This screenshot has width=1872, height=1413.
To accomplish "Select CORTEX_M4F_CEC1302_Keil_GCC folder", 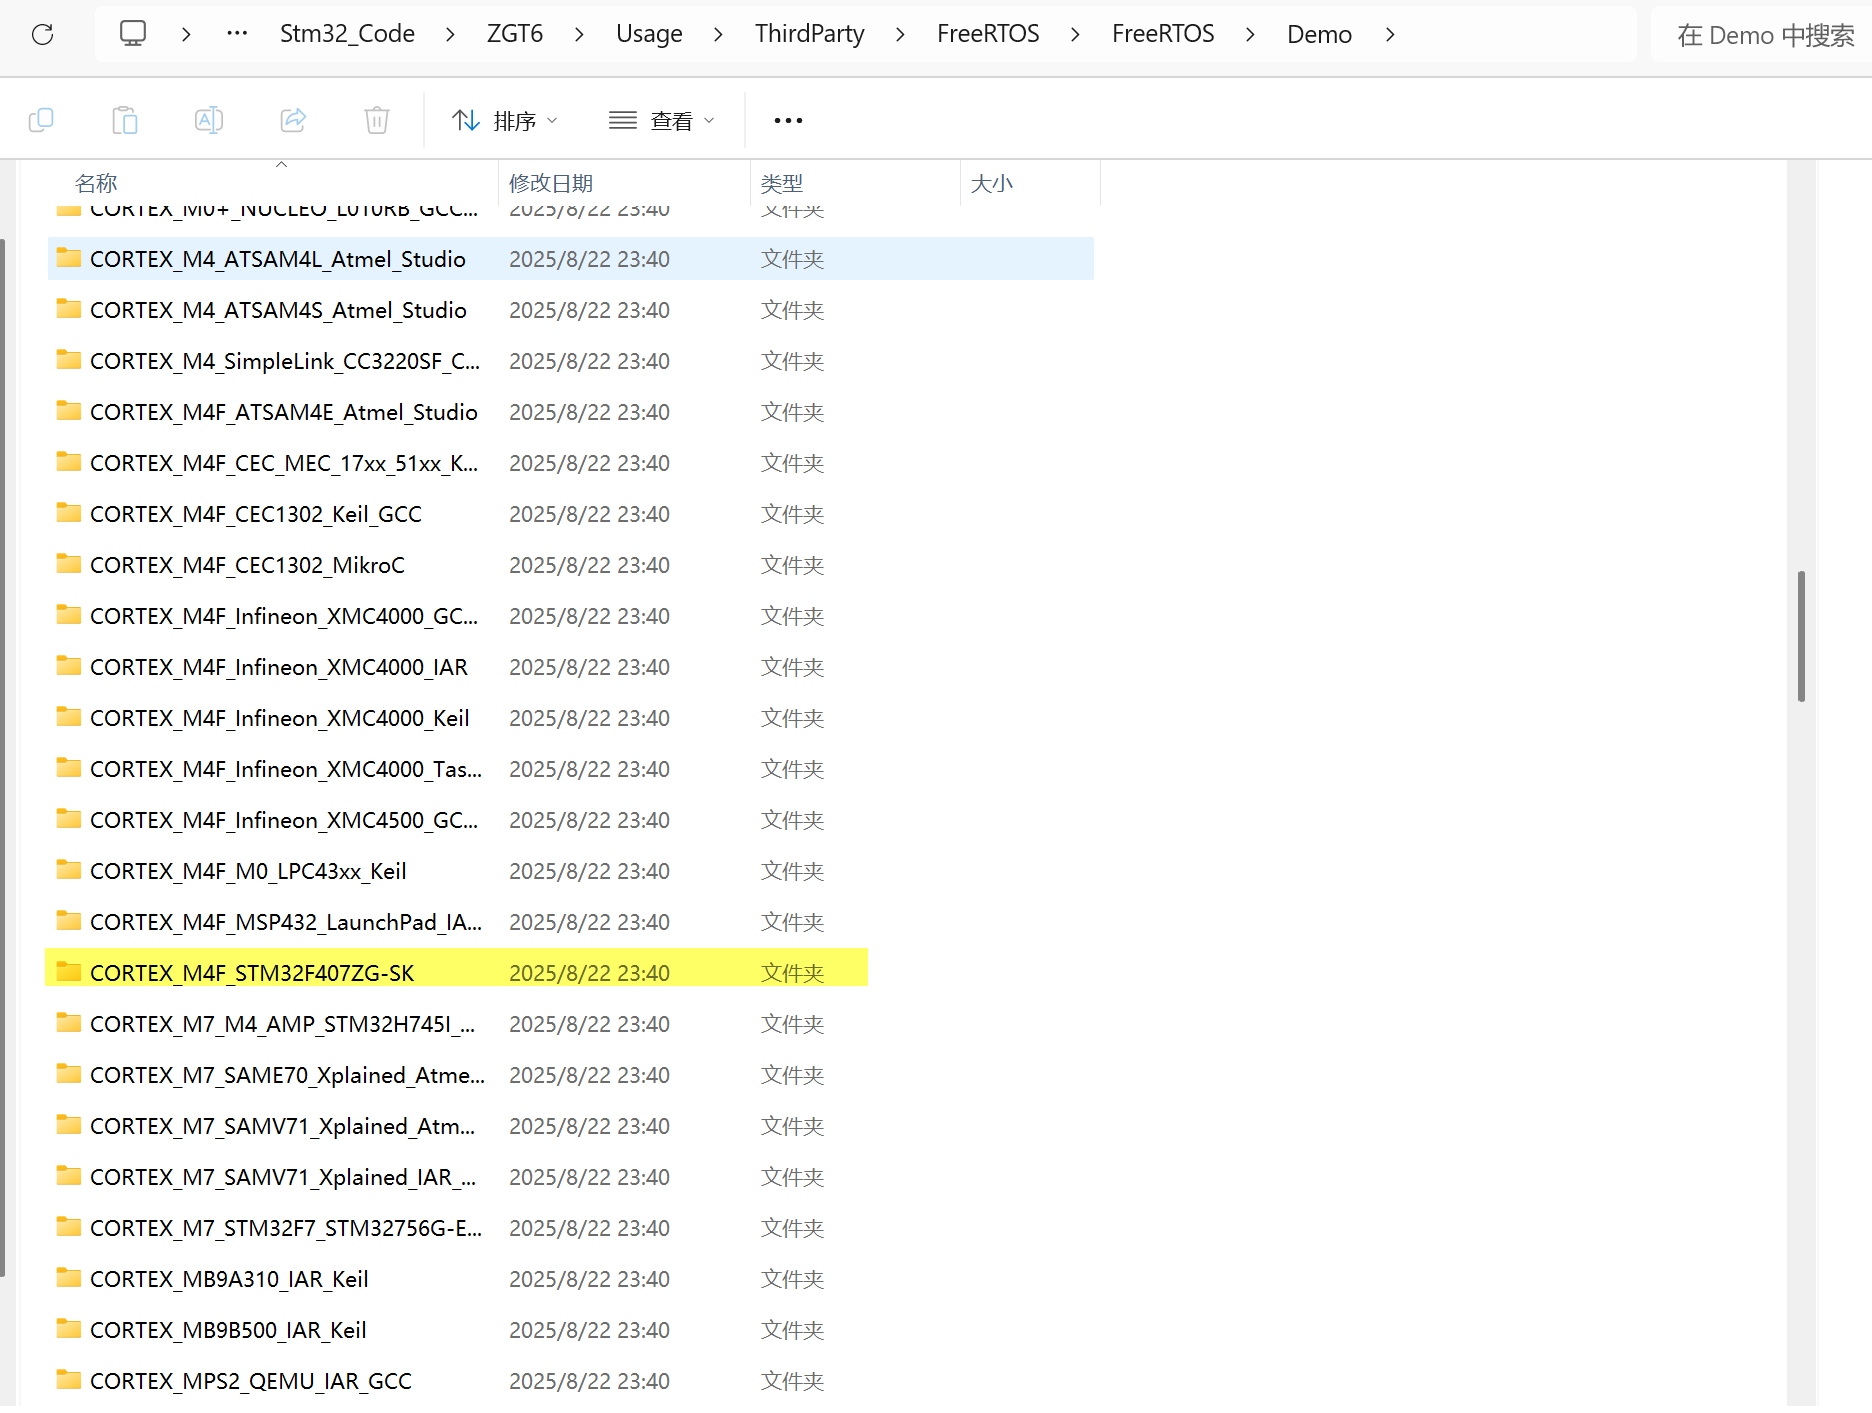I will (570, 514).
